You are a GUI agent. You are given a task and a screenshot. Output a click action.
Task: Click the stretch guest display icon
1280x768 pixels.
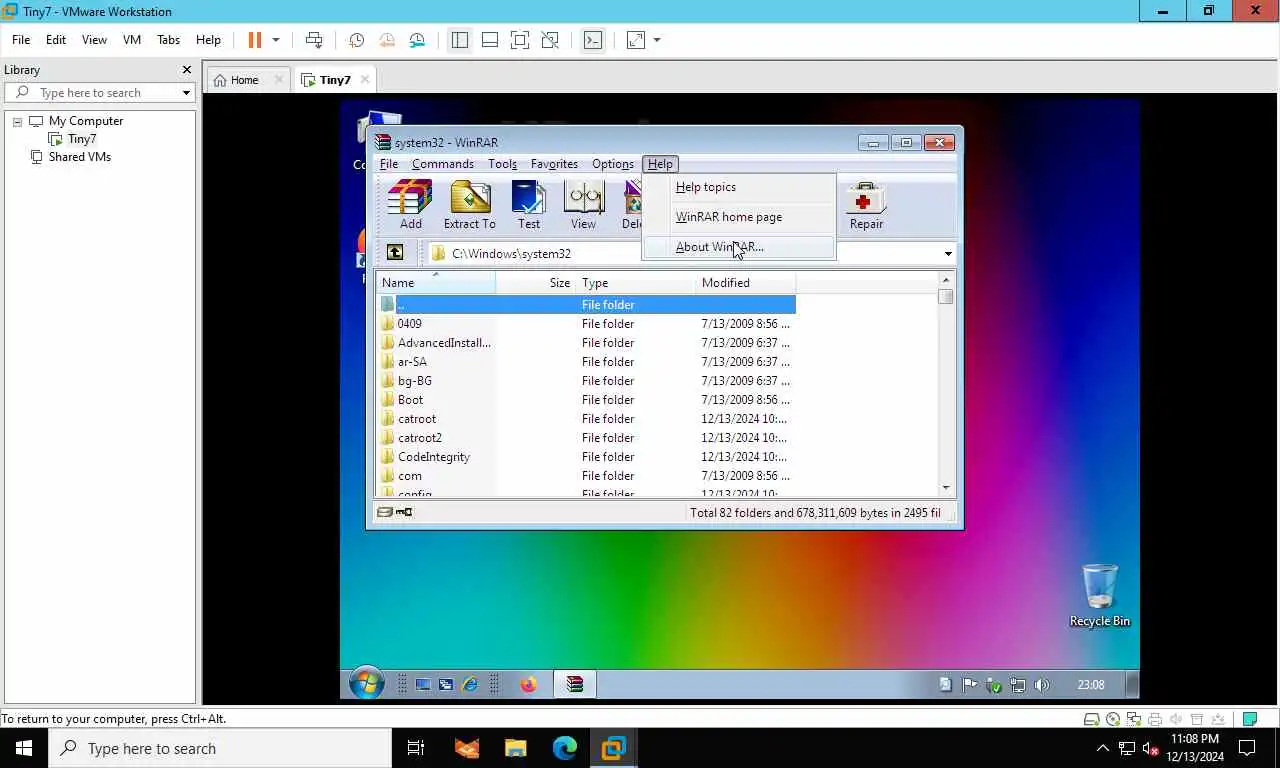(636, 40)
